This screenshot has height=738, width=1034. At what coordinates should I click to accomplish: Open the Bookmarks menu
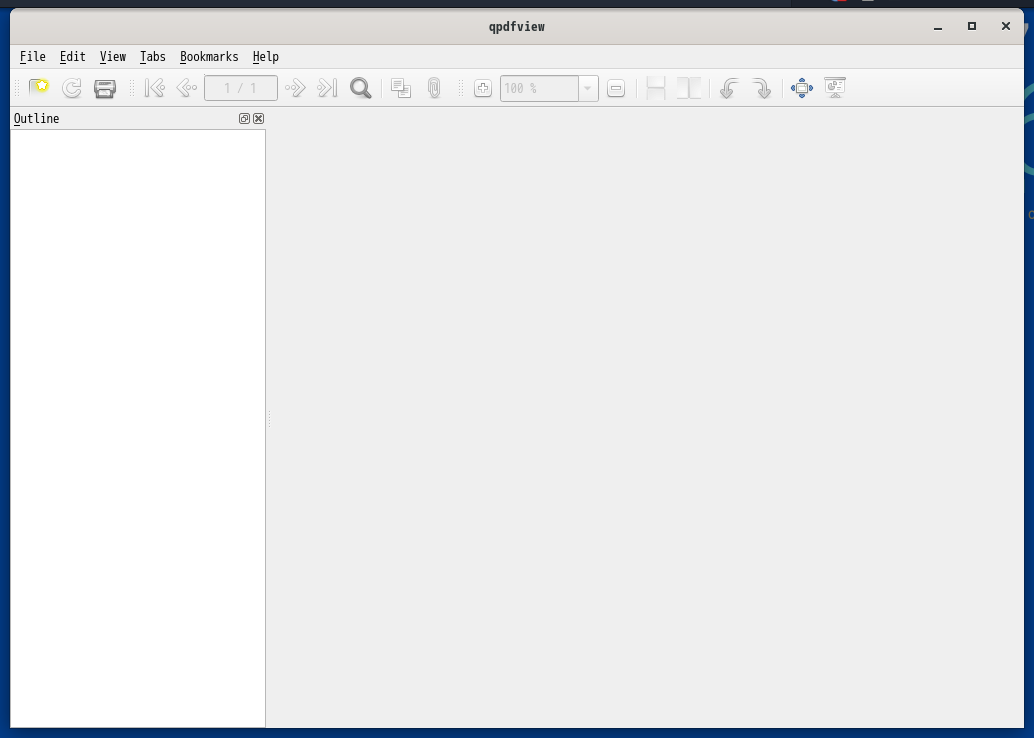pyautogui.click(x=209, y=57)
